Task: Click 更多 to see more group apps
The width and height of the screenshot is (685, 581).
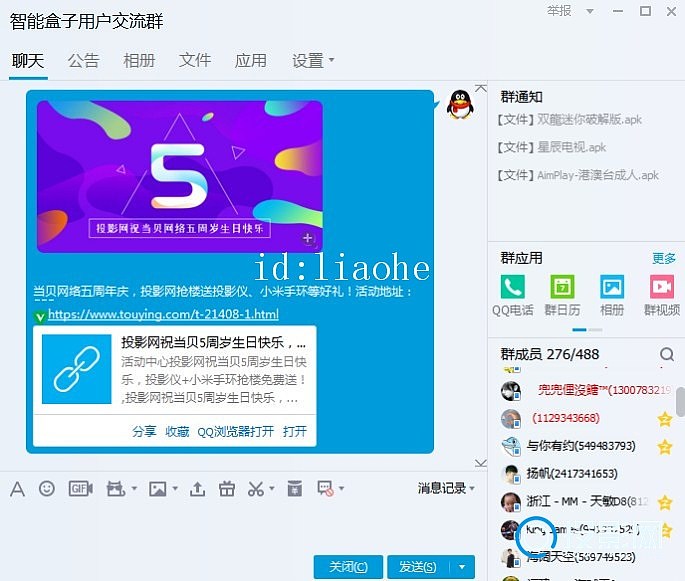Action: tap(664, 258)
